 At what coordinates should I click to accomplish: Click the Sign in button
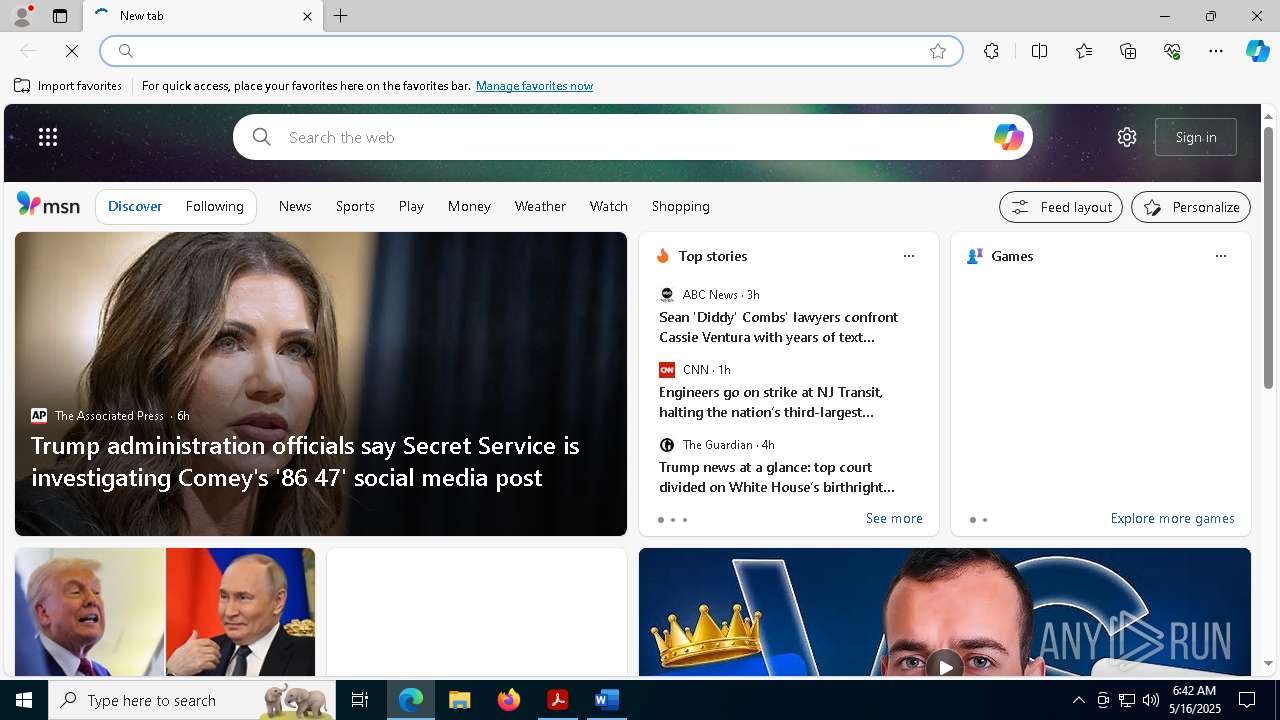(1196, 137)
